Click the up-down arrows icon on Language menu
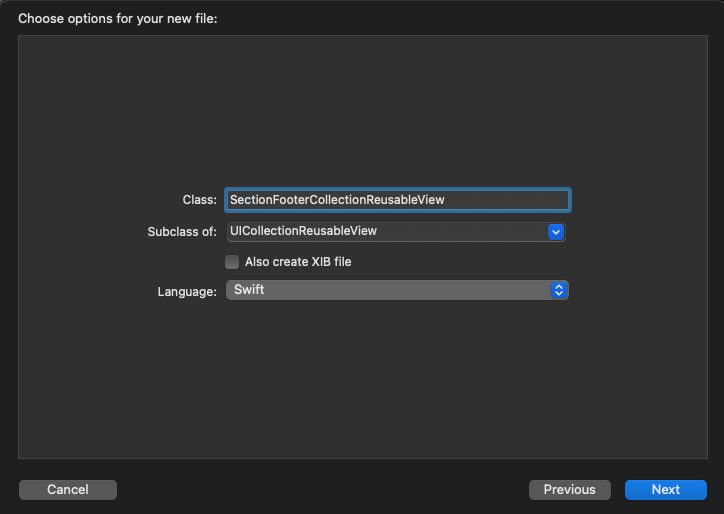 click(559, 290)
